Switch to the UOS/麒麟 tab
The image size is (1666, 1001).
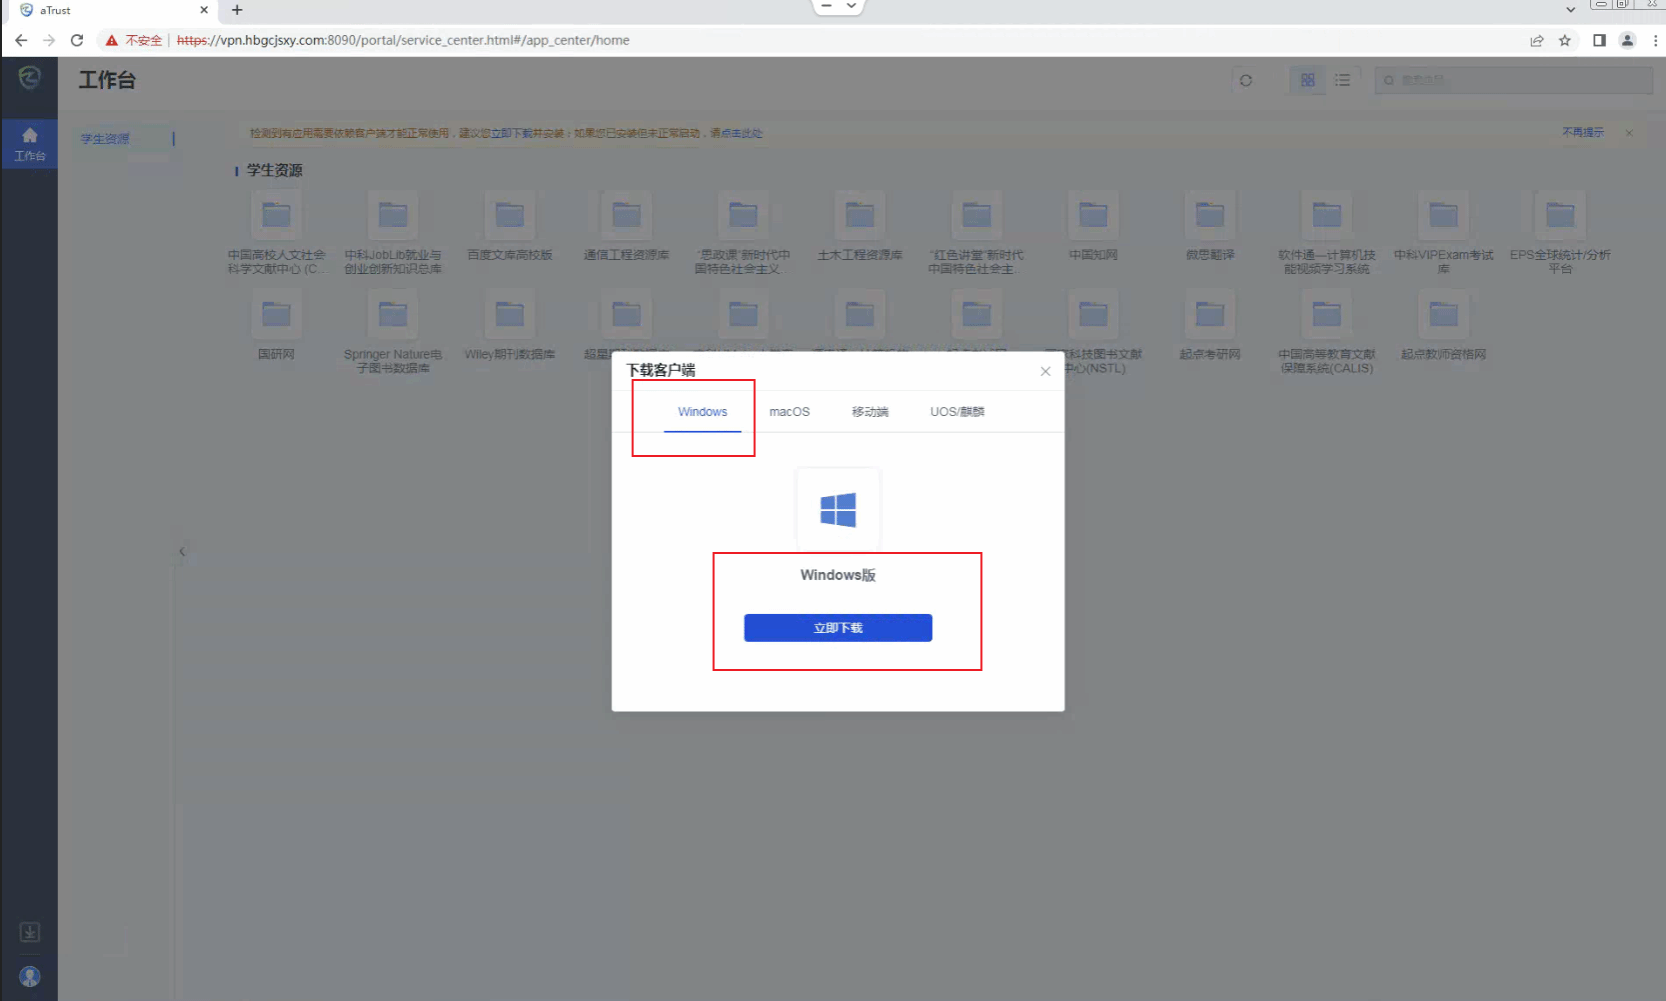pos(957,412)
